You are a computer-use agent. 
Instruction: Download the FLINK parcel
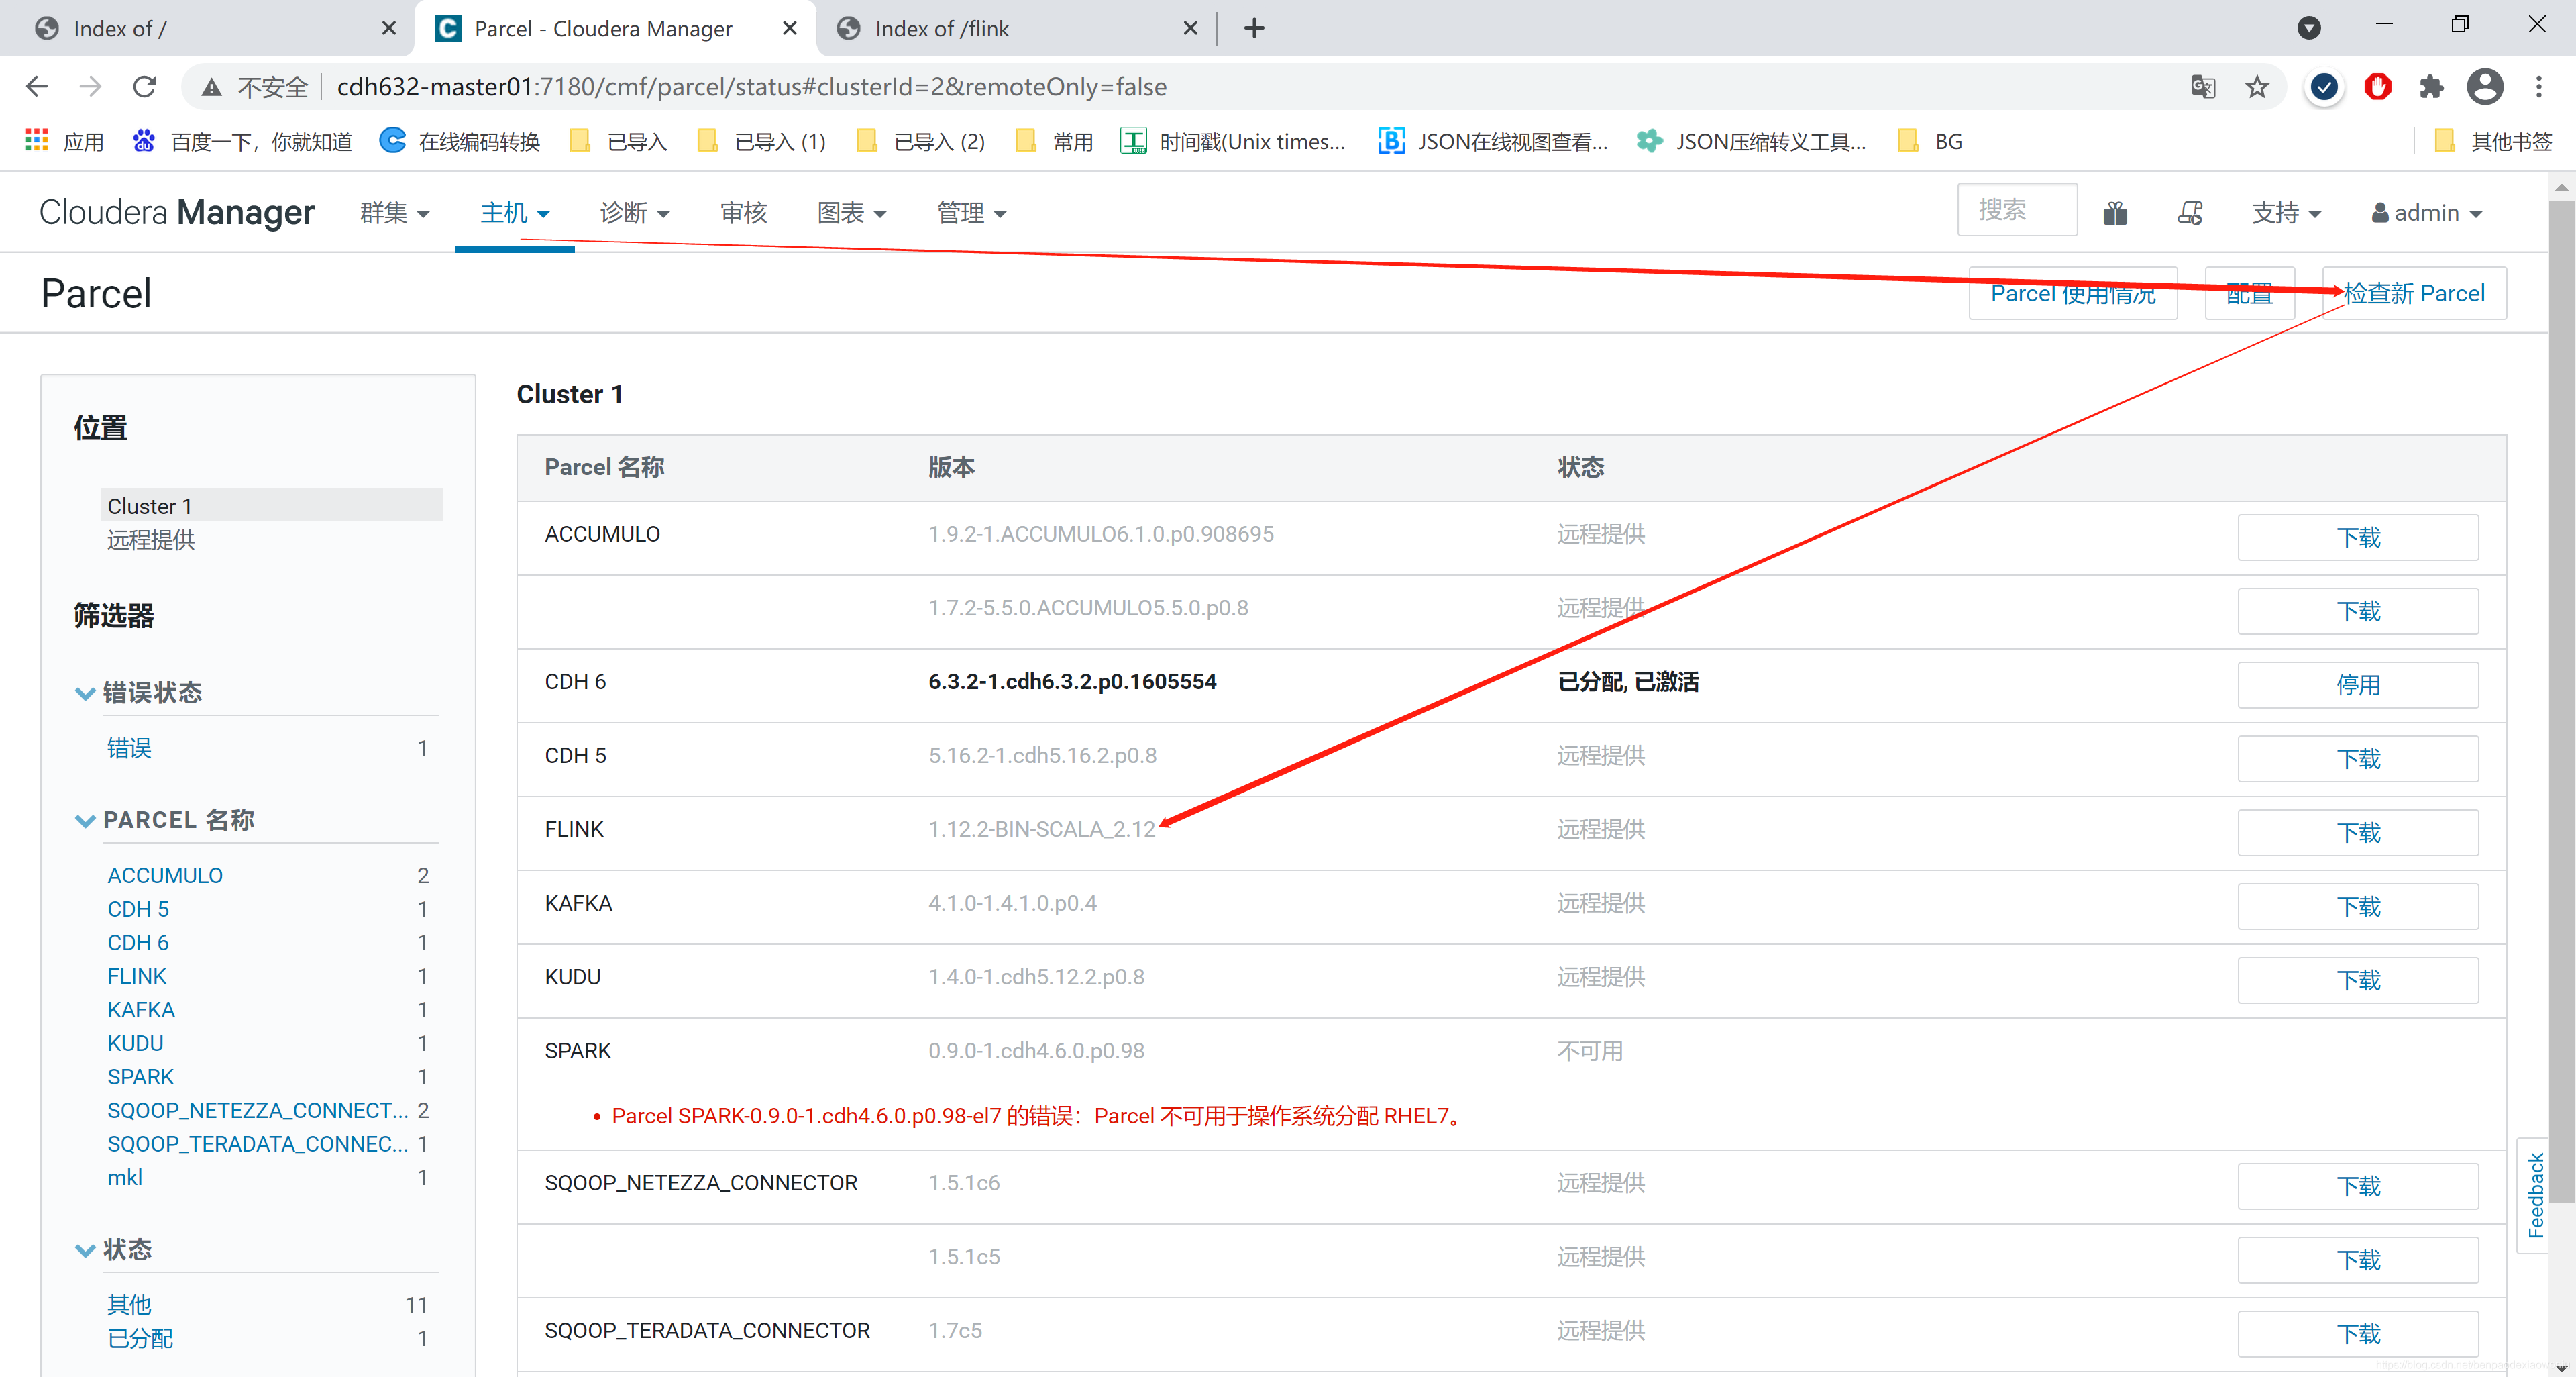tap(2358, 832)
